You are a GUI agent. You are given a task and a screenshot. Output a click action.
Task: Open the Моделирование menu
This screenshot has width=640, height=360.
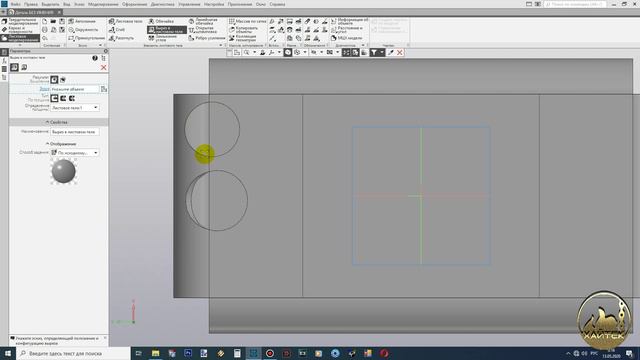[103, 4]
